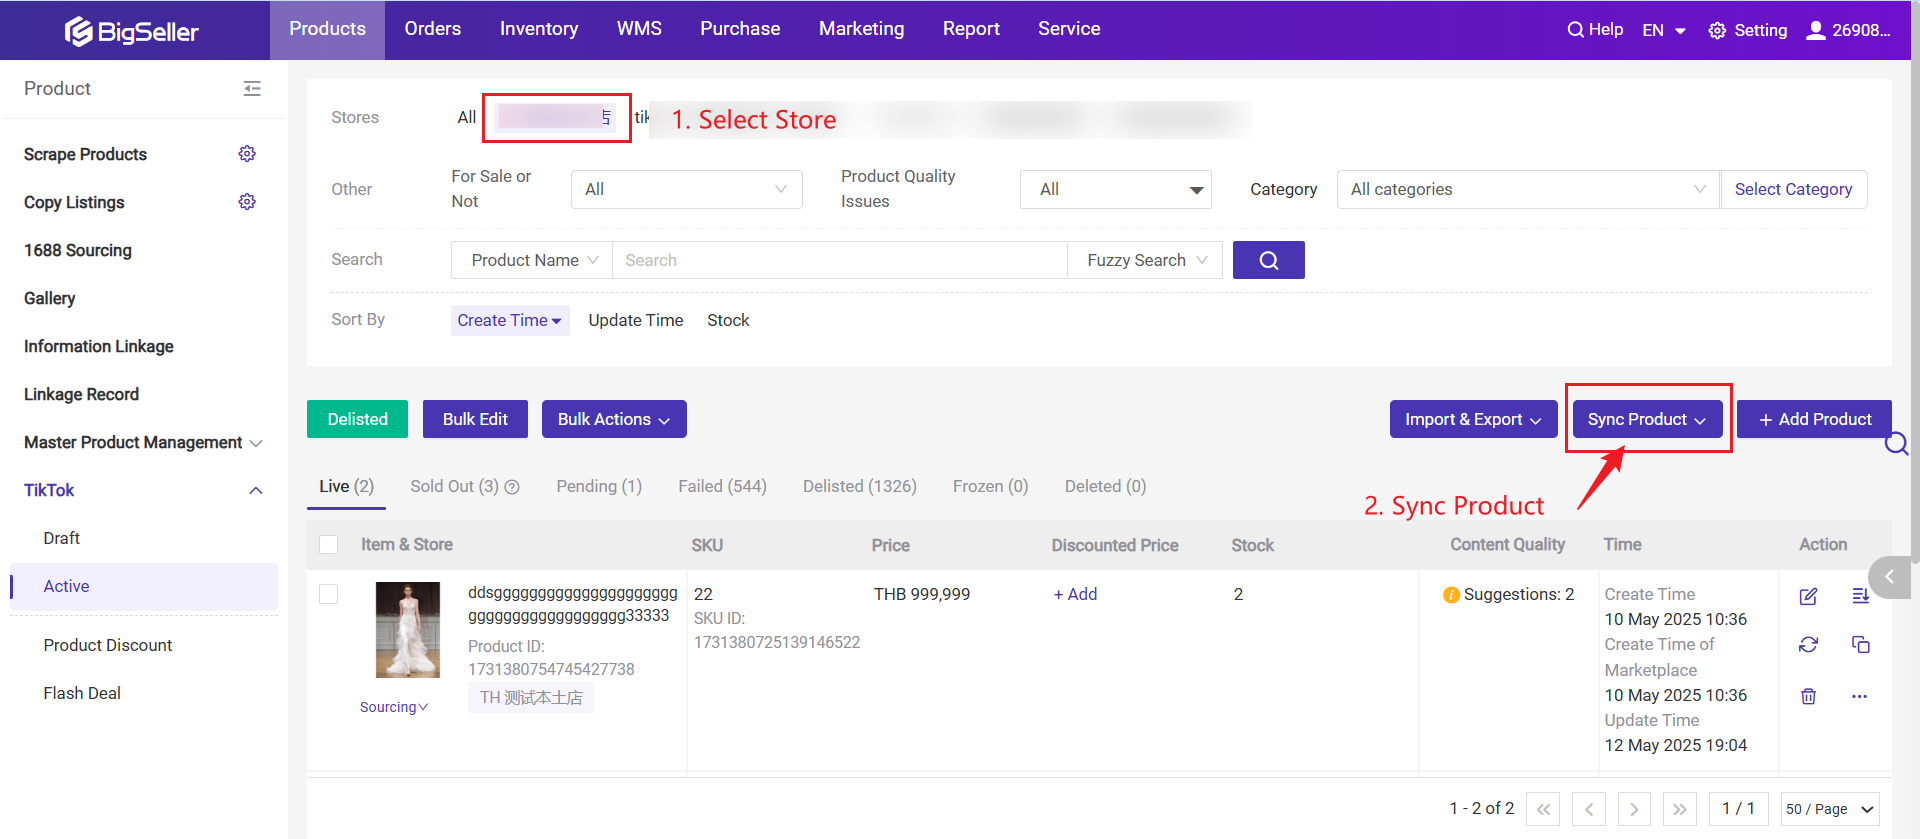Screen dimensions: 1920x839
Task: Go to first page arrow
Action: (x=1543, y=809)
